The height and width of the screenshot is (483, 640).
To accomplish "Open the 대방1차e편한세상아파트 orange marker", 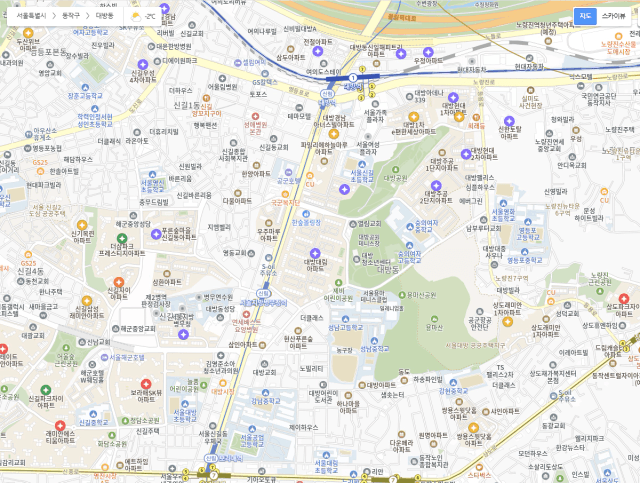I will coord(413,117).
